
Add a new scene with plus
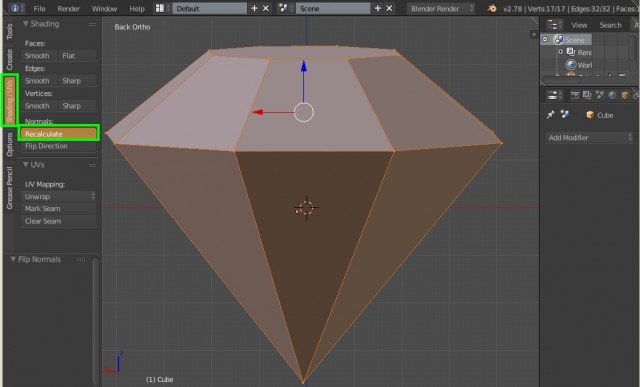point(378,8)
